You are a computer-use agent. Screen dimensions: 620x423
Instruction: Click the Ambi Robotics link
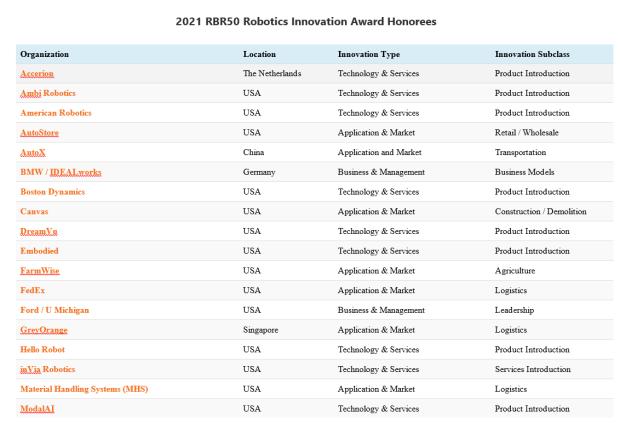coord(47,93)
